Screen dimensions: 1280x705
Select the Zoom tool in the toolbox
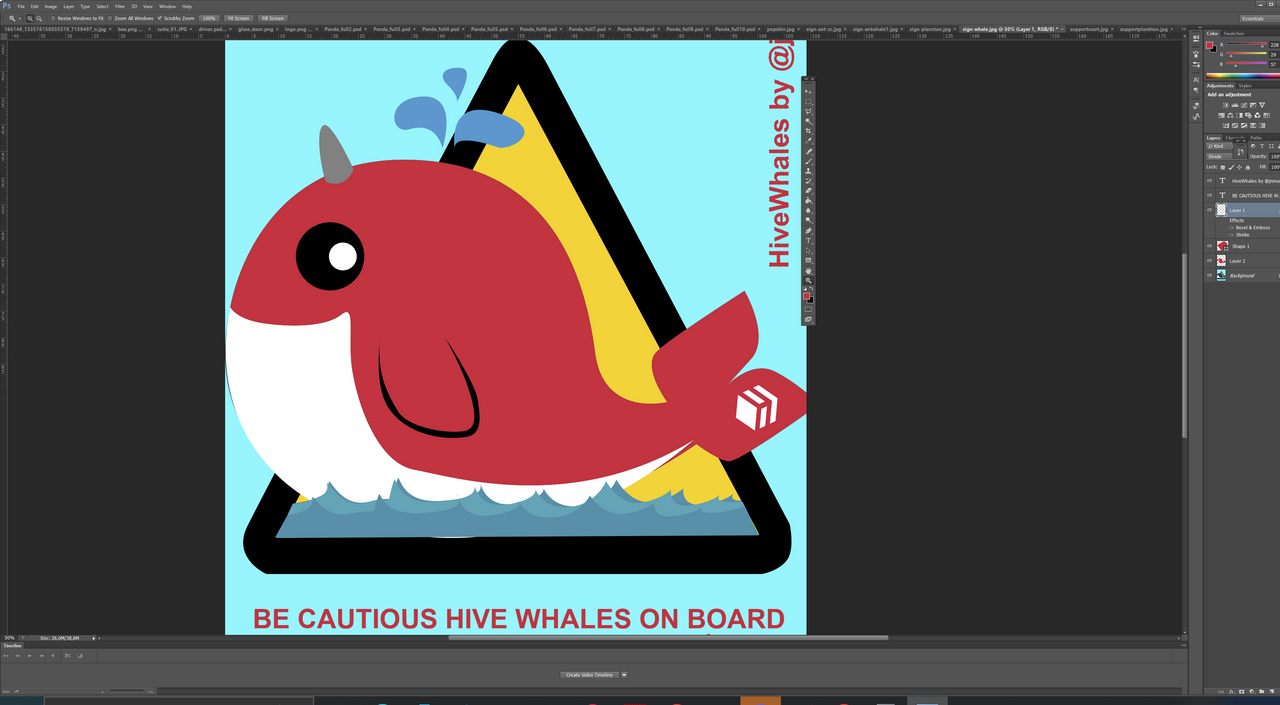pos(809,281)
